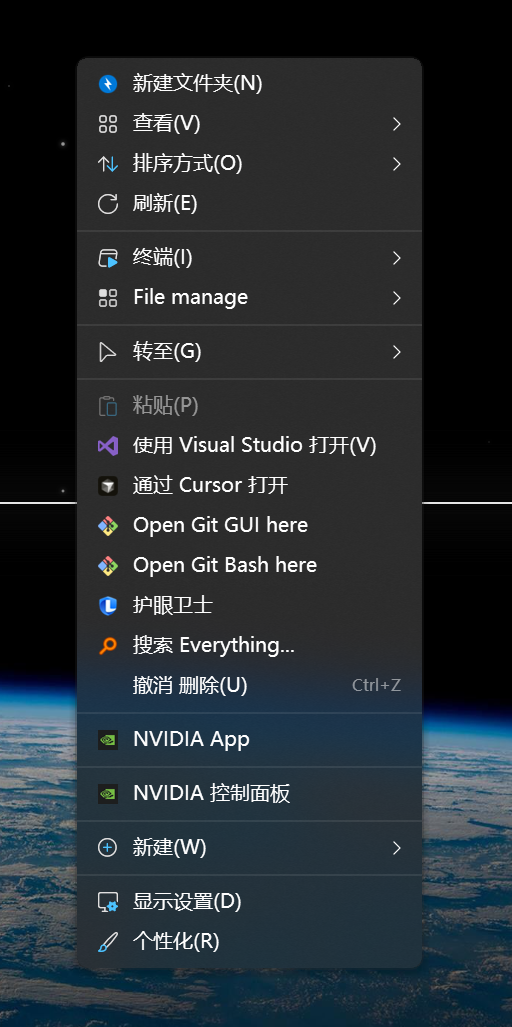The width and height of the screenshot is (512, 1027).
Task: Select 刷新(E) to refresh desktop
Action: [249, 204]
